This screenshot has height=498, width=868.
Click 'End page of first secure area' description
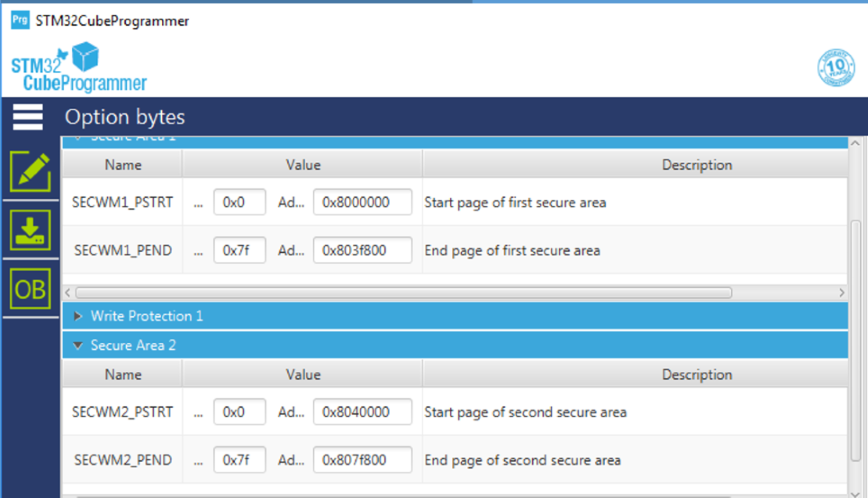click(512, 251)
